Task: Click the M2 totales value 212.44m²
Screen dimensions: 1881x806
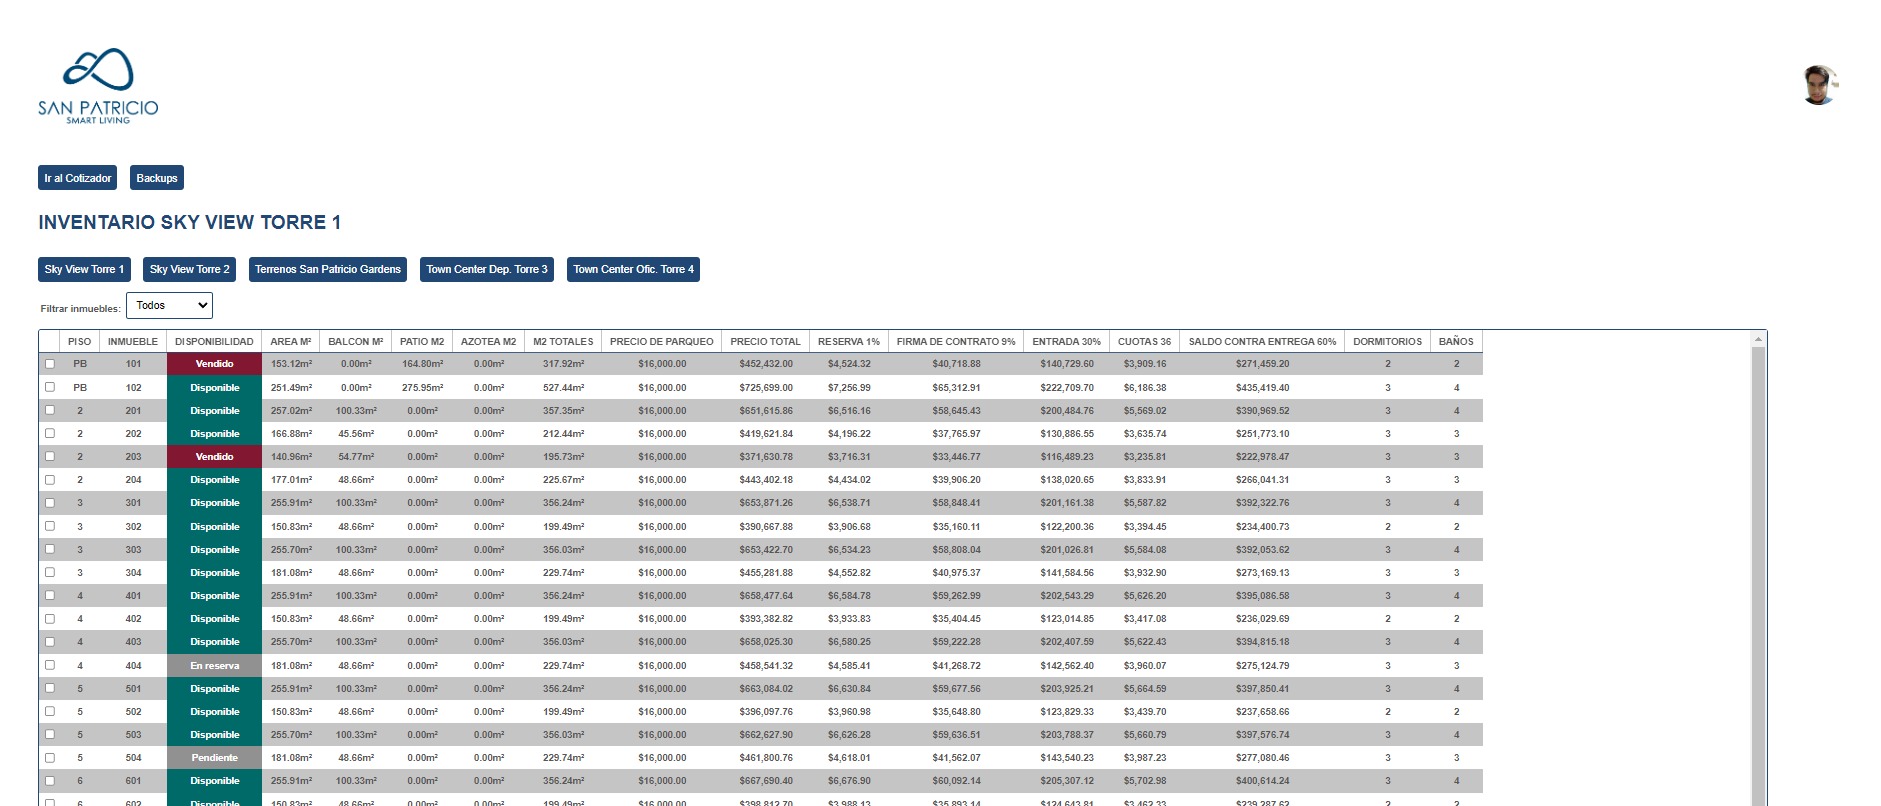Action: tap(563, 433)
